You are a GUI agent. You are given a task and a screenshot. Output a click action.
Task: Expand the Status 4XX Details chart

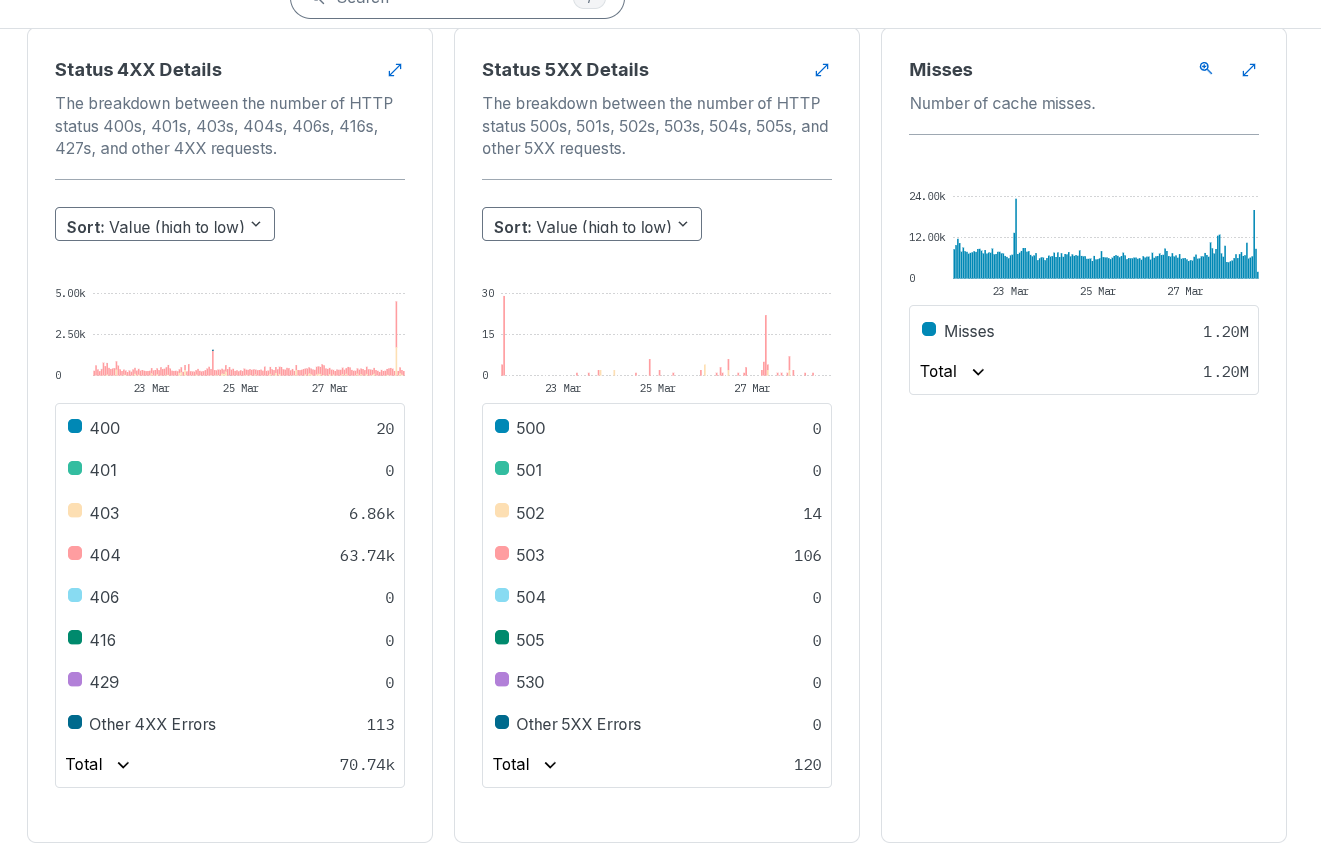click(x=395, y=70)
